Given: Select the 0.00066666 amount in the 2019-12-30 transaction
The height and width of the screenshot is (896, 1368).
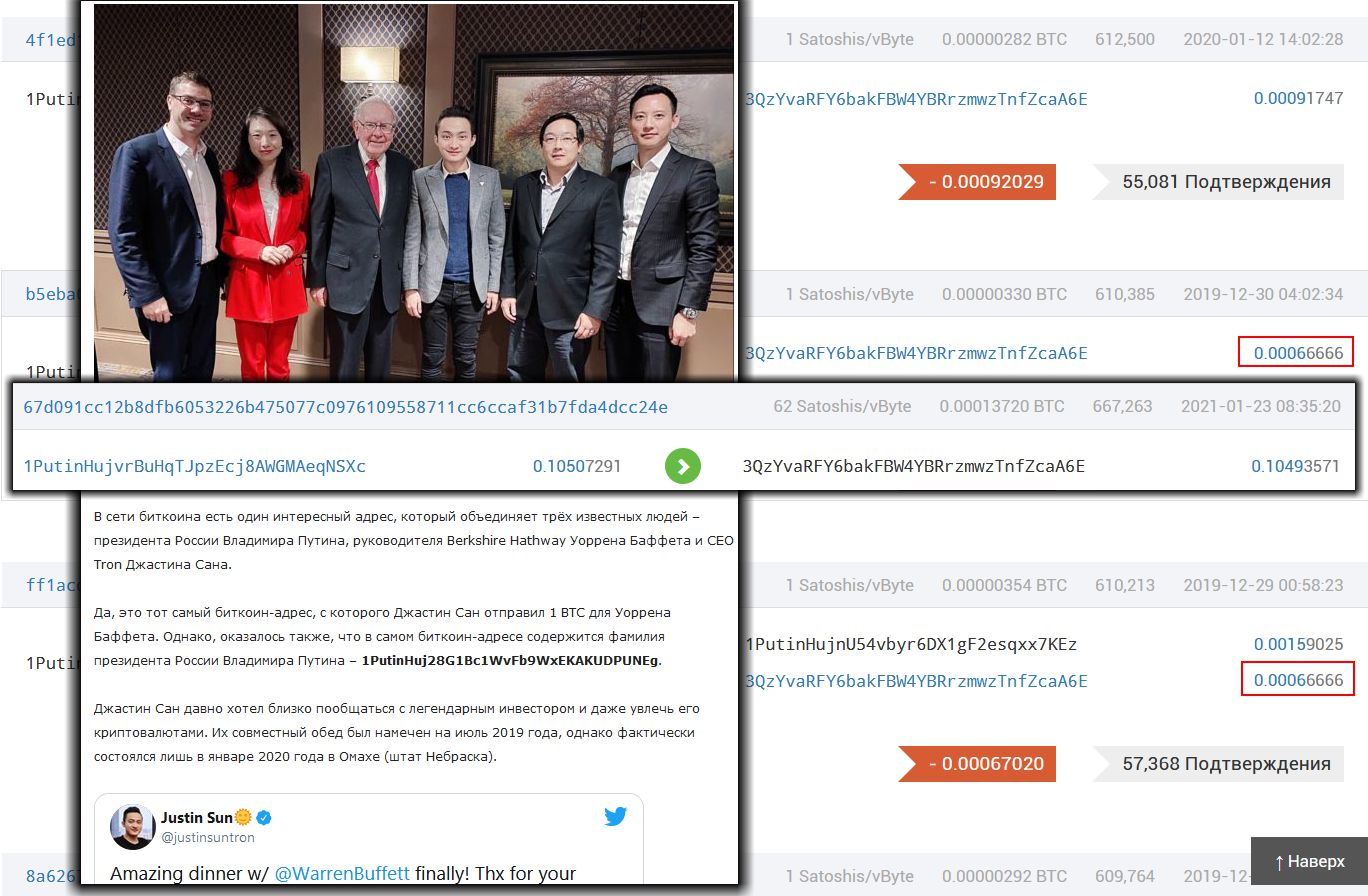Looking at the screenshot, I should [x=1298, y=353].
